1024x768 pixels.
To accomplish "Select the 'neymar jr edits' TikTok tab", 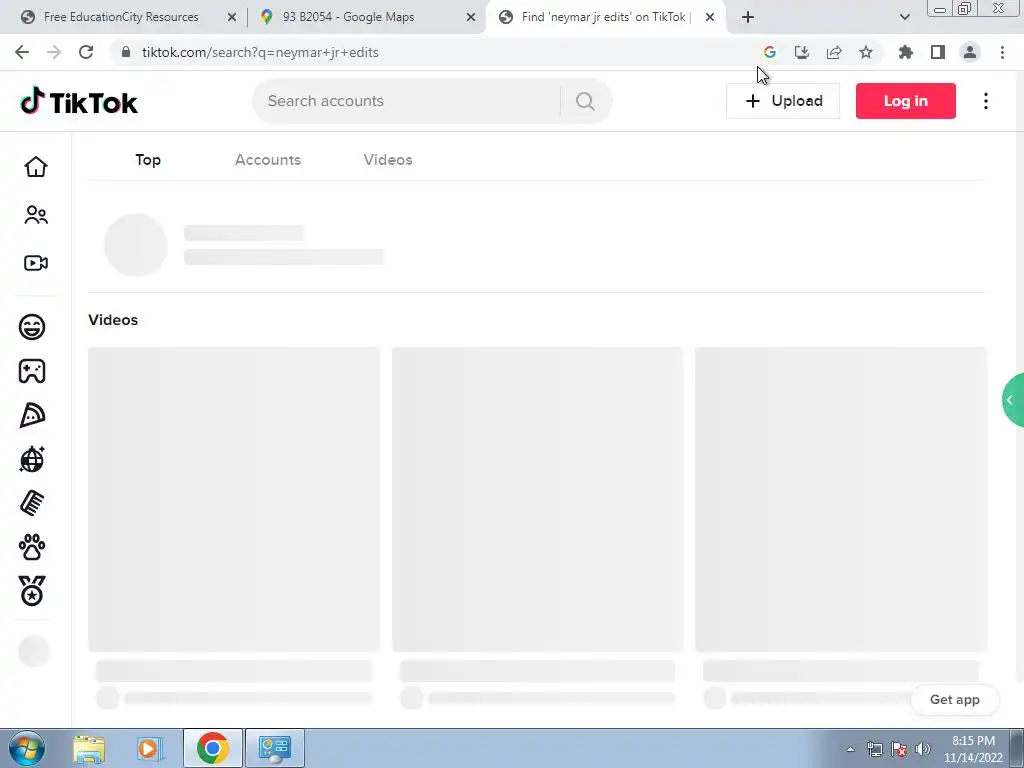I will point(605,17).
